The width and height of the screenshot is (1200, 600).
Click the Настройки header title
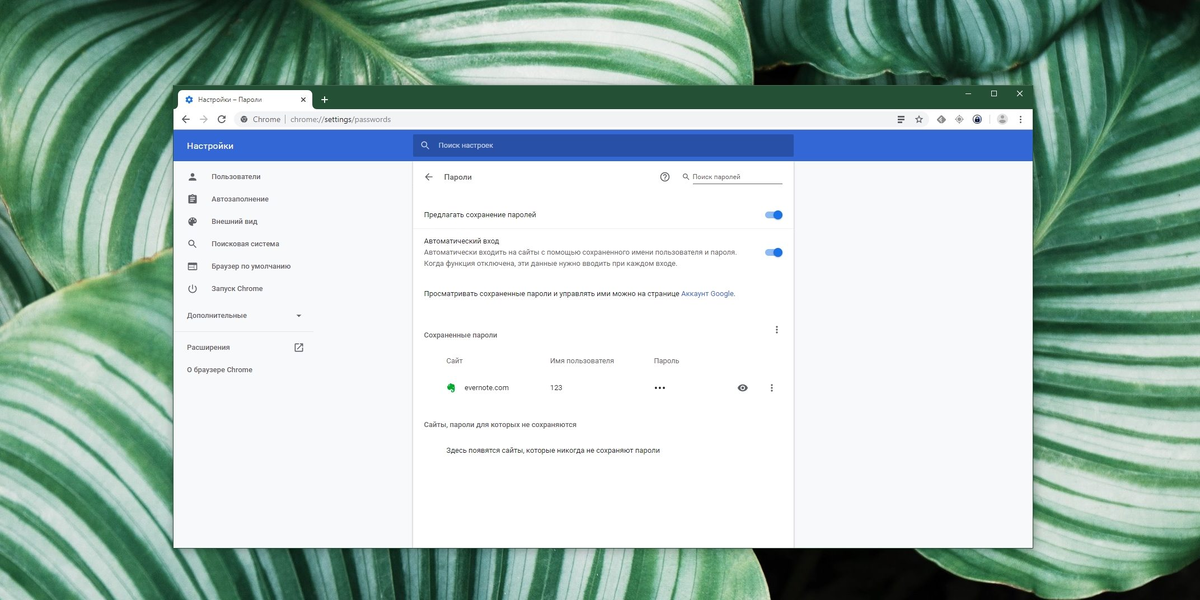(x=210, y=146)
